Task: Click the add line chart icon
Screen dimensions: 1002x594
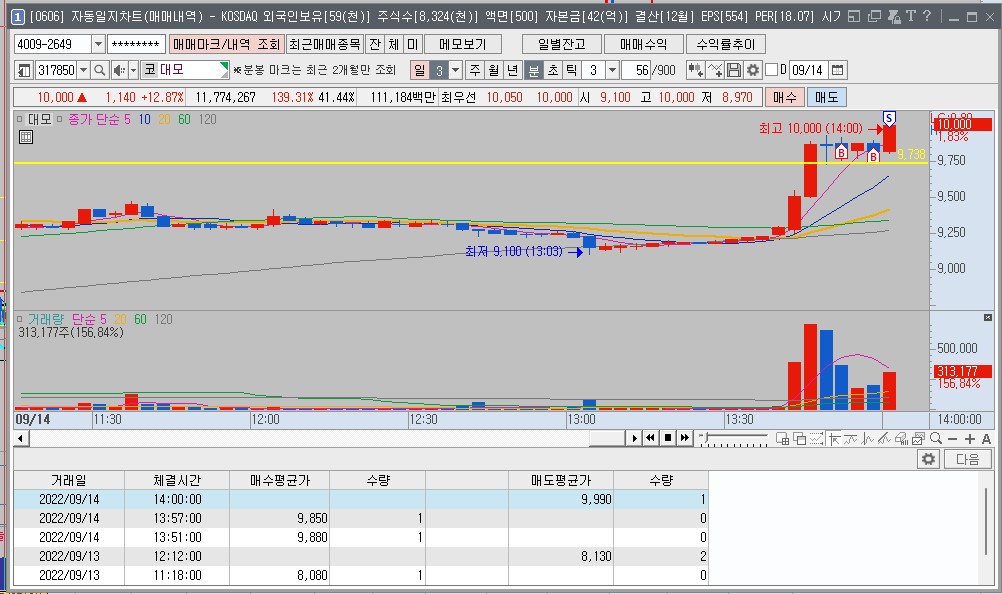Action: click(715, 70)
